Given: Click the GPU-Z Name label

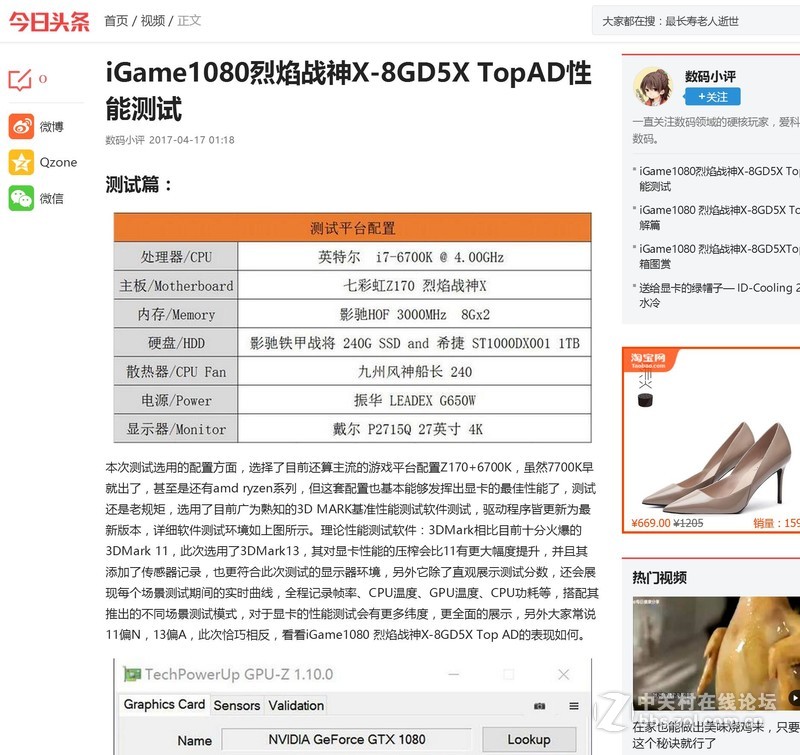Looking at the screenshot, I should coord(194,741).
